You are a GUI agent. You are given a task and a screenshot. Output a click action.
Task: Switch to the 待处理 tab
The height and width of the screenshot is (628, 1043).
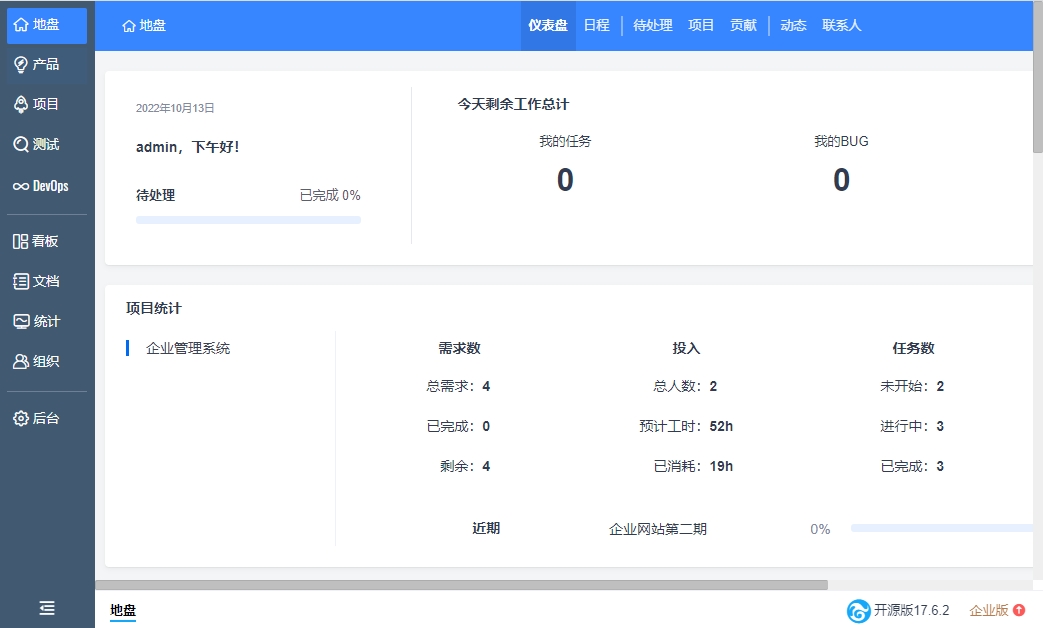[653, 25]
